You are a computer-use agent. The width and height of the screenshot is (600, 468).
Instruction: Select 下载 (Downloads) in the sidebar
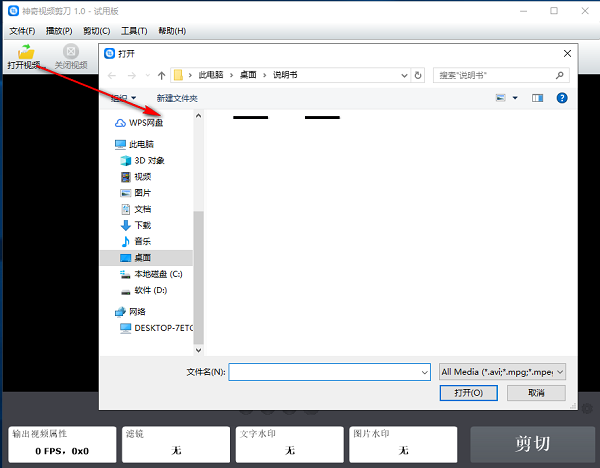click(x=142, y=225)
